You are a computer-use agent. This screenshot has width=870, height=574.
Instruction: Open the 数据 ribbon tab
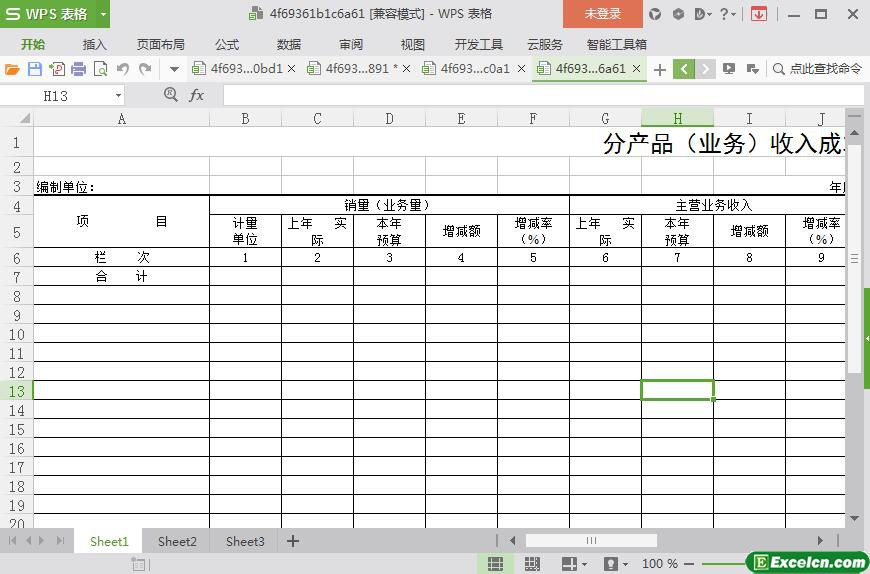pos(289,44)
